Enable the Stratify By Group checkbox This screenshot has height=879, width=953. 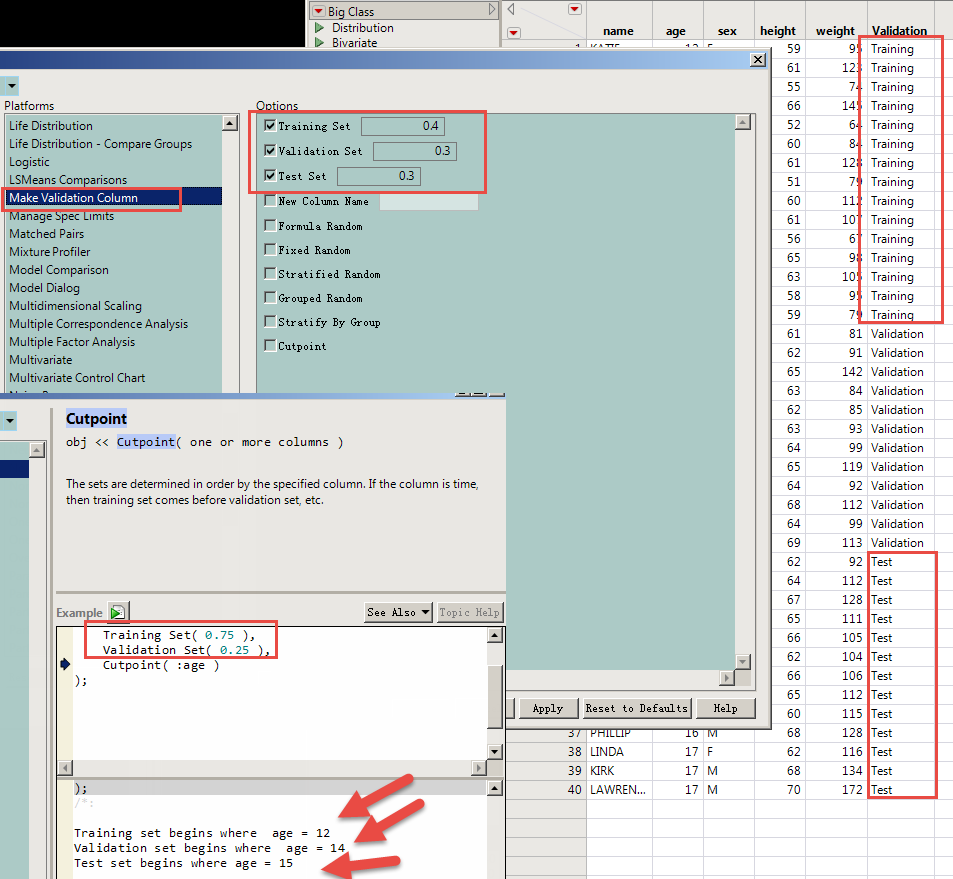coord(270,322)
